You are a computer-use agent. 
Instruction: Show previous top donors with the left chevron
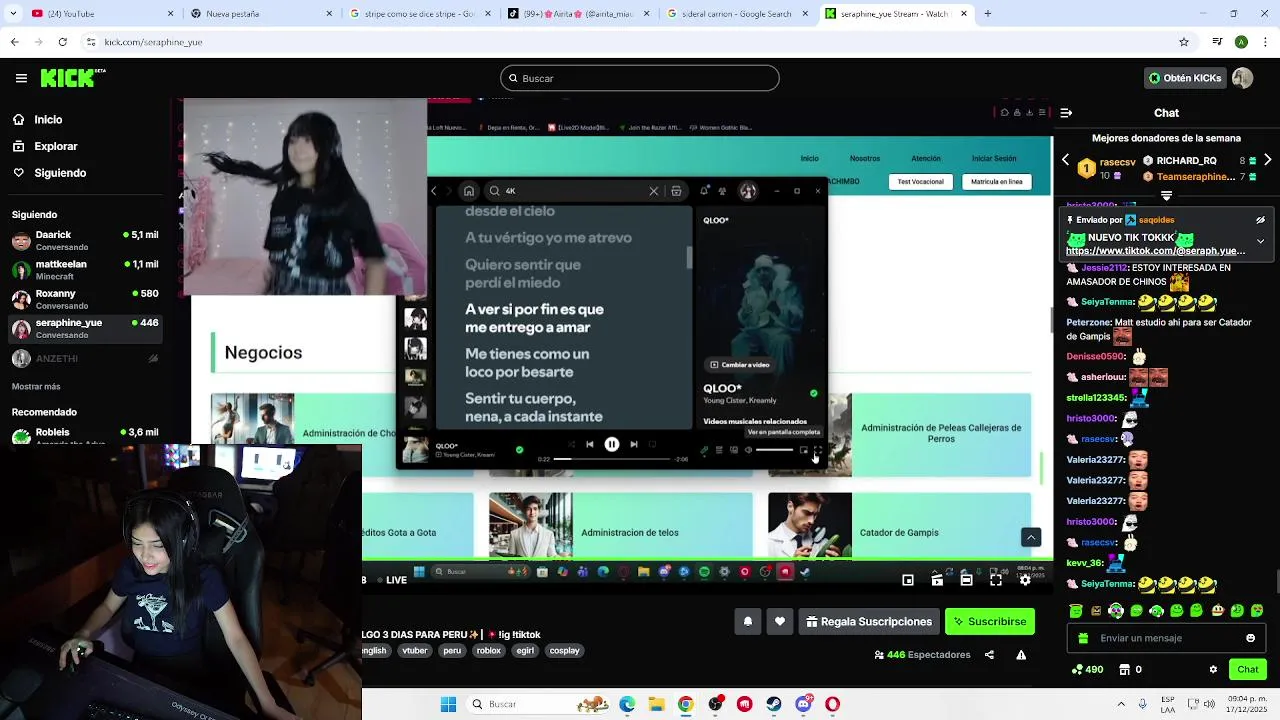point(1065,160)
